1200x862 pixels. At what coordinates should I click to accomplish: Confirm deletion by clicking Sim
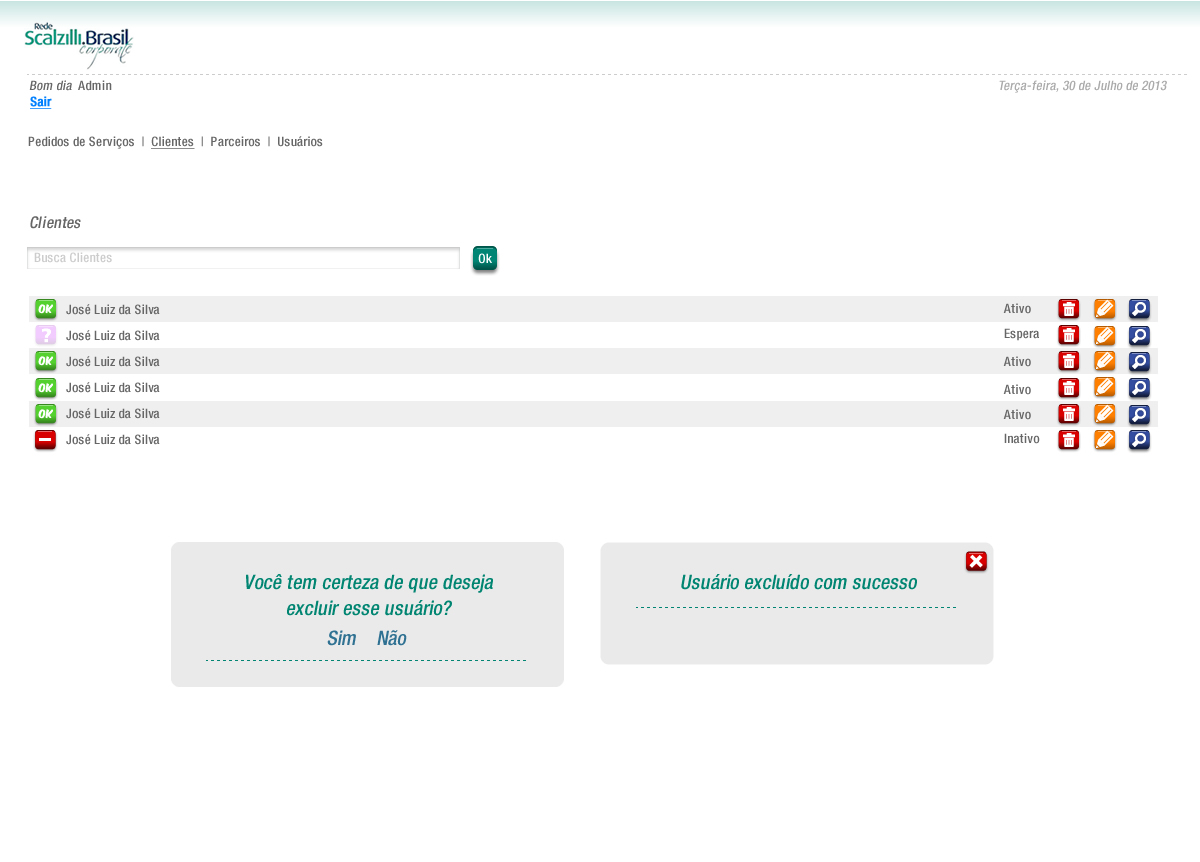[341, 638]
